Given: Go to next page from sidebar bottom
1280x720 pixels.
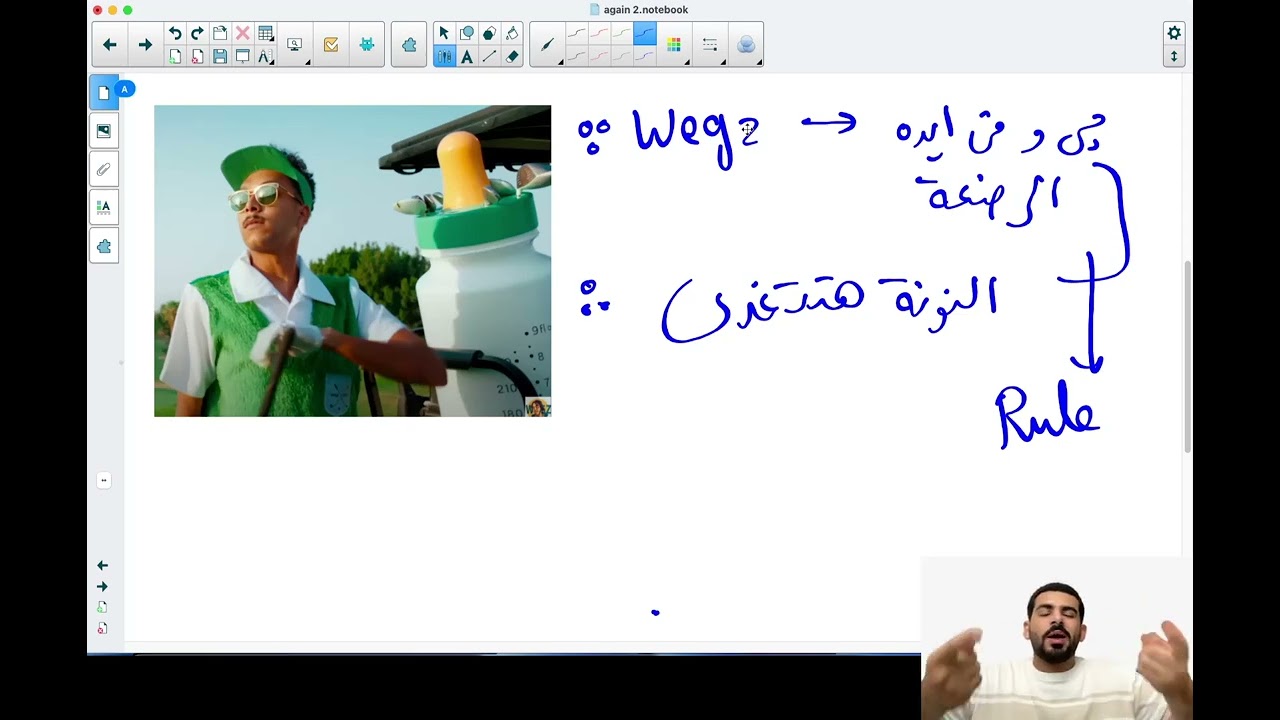Looking at the screenshot, I should click(x=102, y=587).
